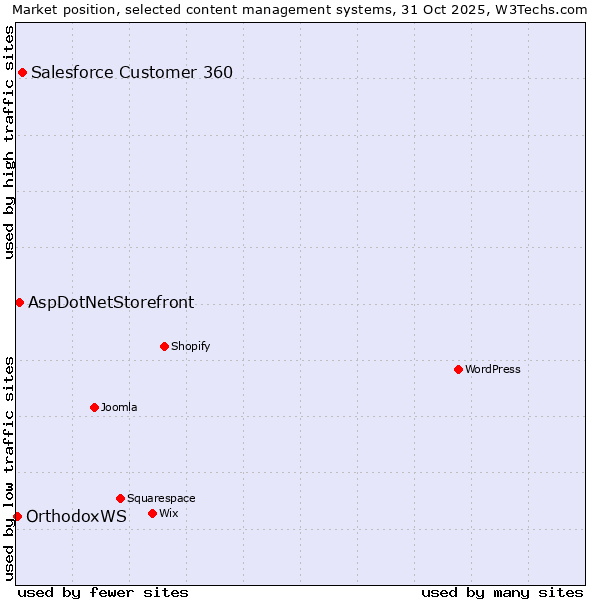The height and width of the screenshot is (600, 600).
Task: Open the AspDotNetStorefront text label
Action: click(x=111, y=302)
